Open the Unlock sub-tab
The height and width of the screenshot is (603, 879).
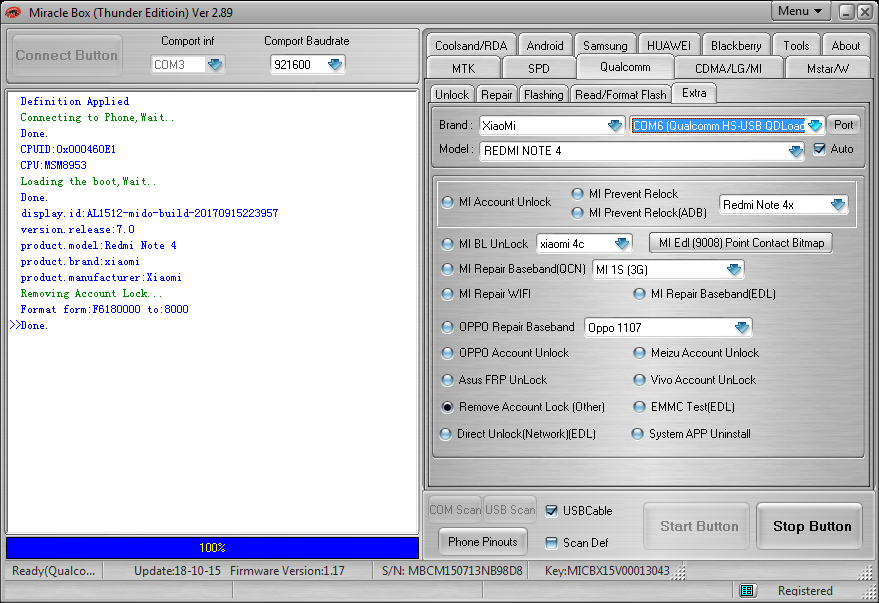(452, 95)
